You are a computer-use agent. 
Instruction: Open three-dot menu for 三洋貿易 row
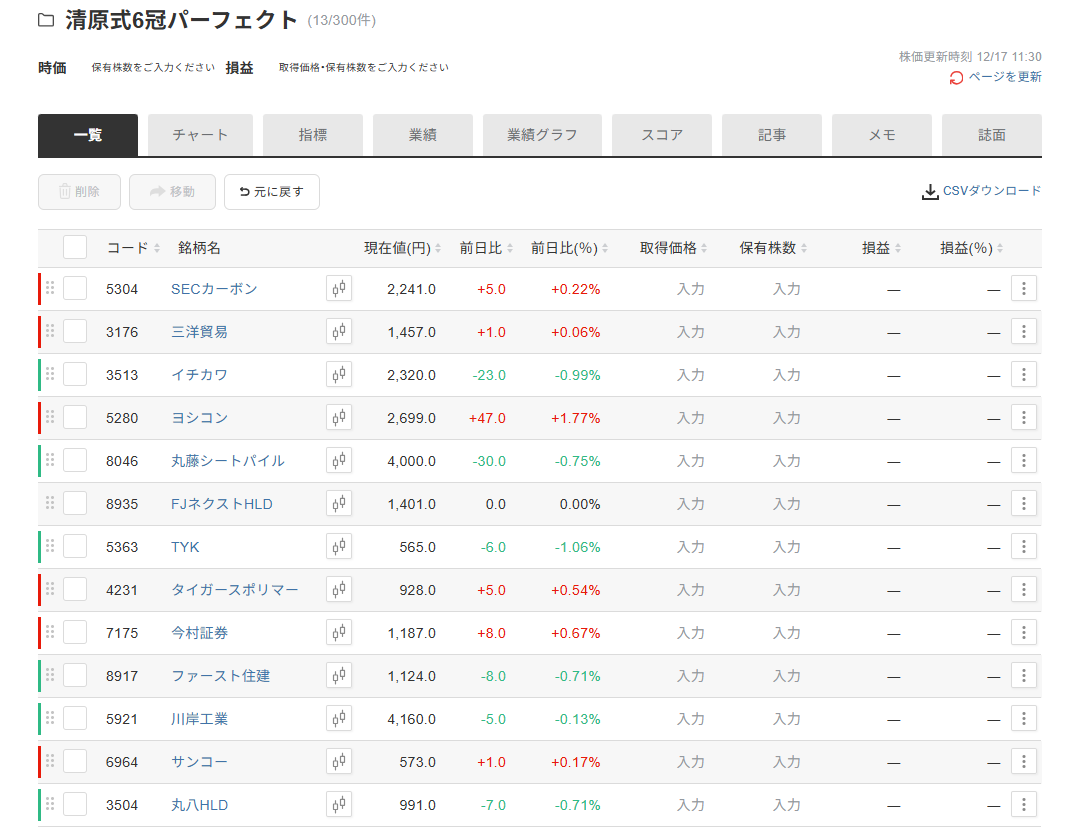coord(1023,332)
